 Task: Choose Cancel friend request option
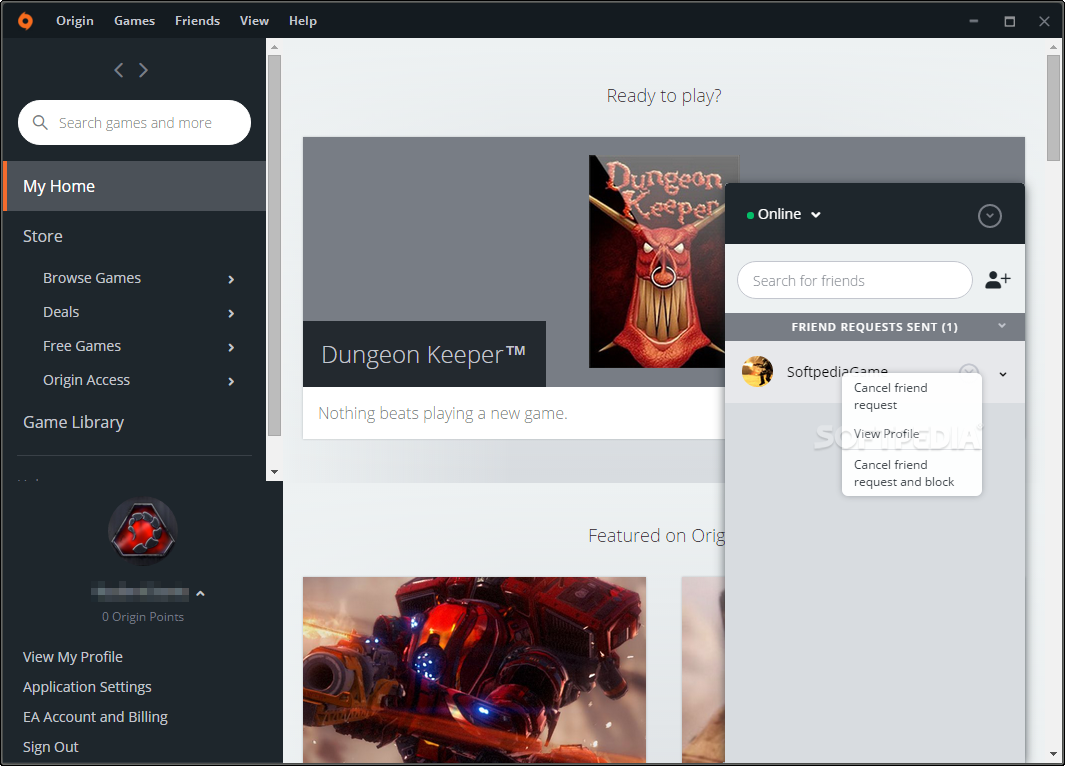pos(911,397)
